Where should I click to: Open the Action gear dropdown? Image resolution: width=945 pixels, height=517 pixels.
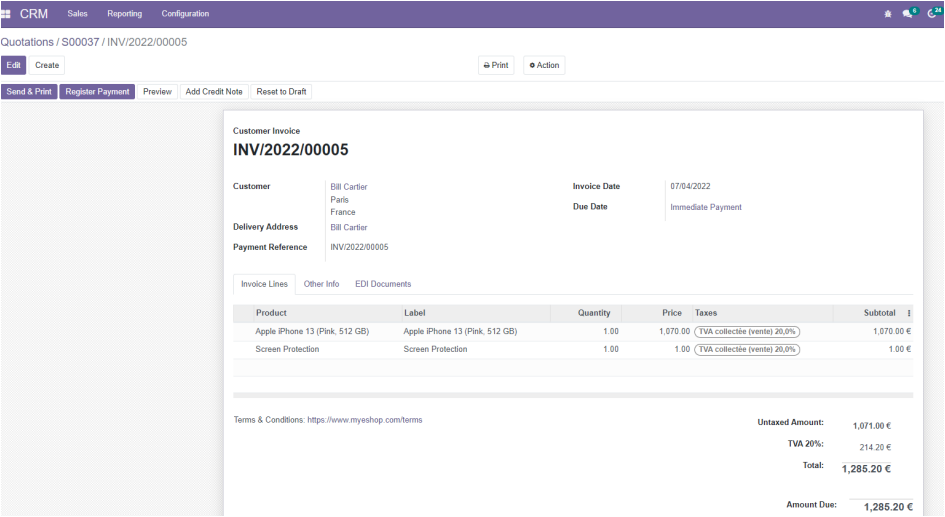coord(544,65)
